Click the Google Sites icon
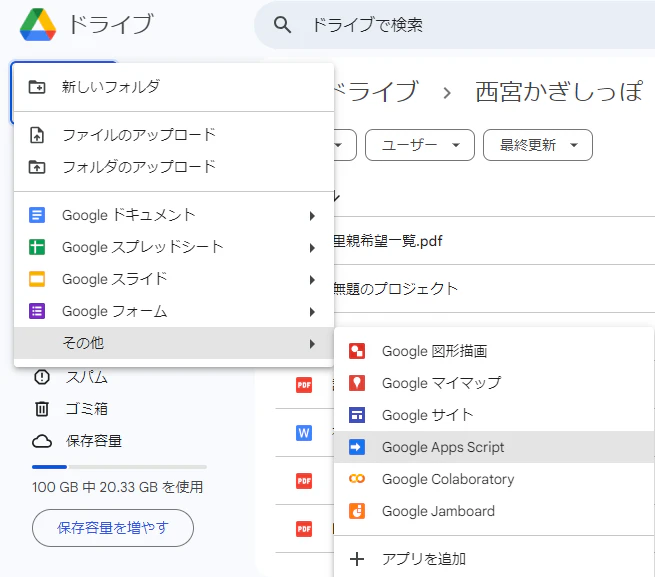655x577 pixels. [357, 415]
